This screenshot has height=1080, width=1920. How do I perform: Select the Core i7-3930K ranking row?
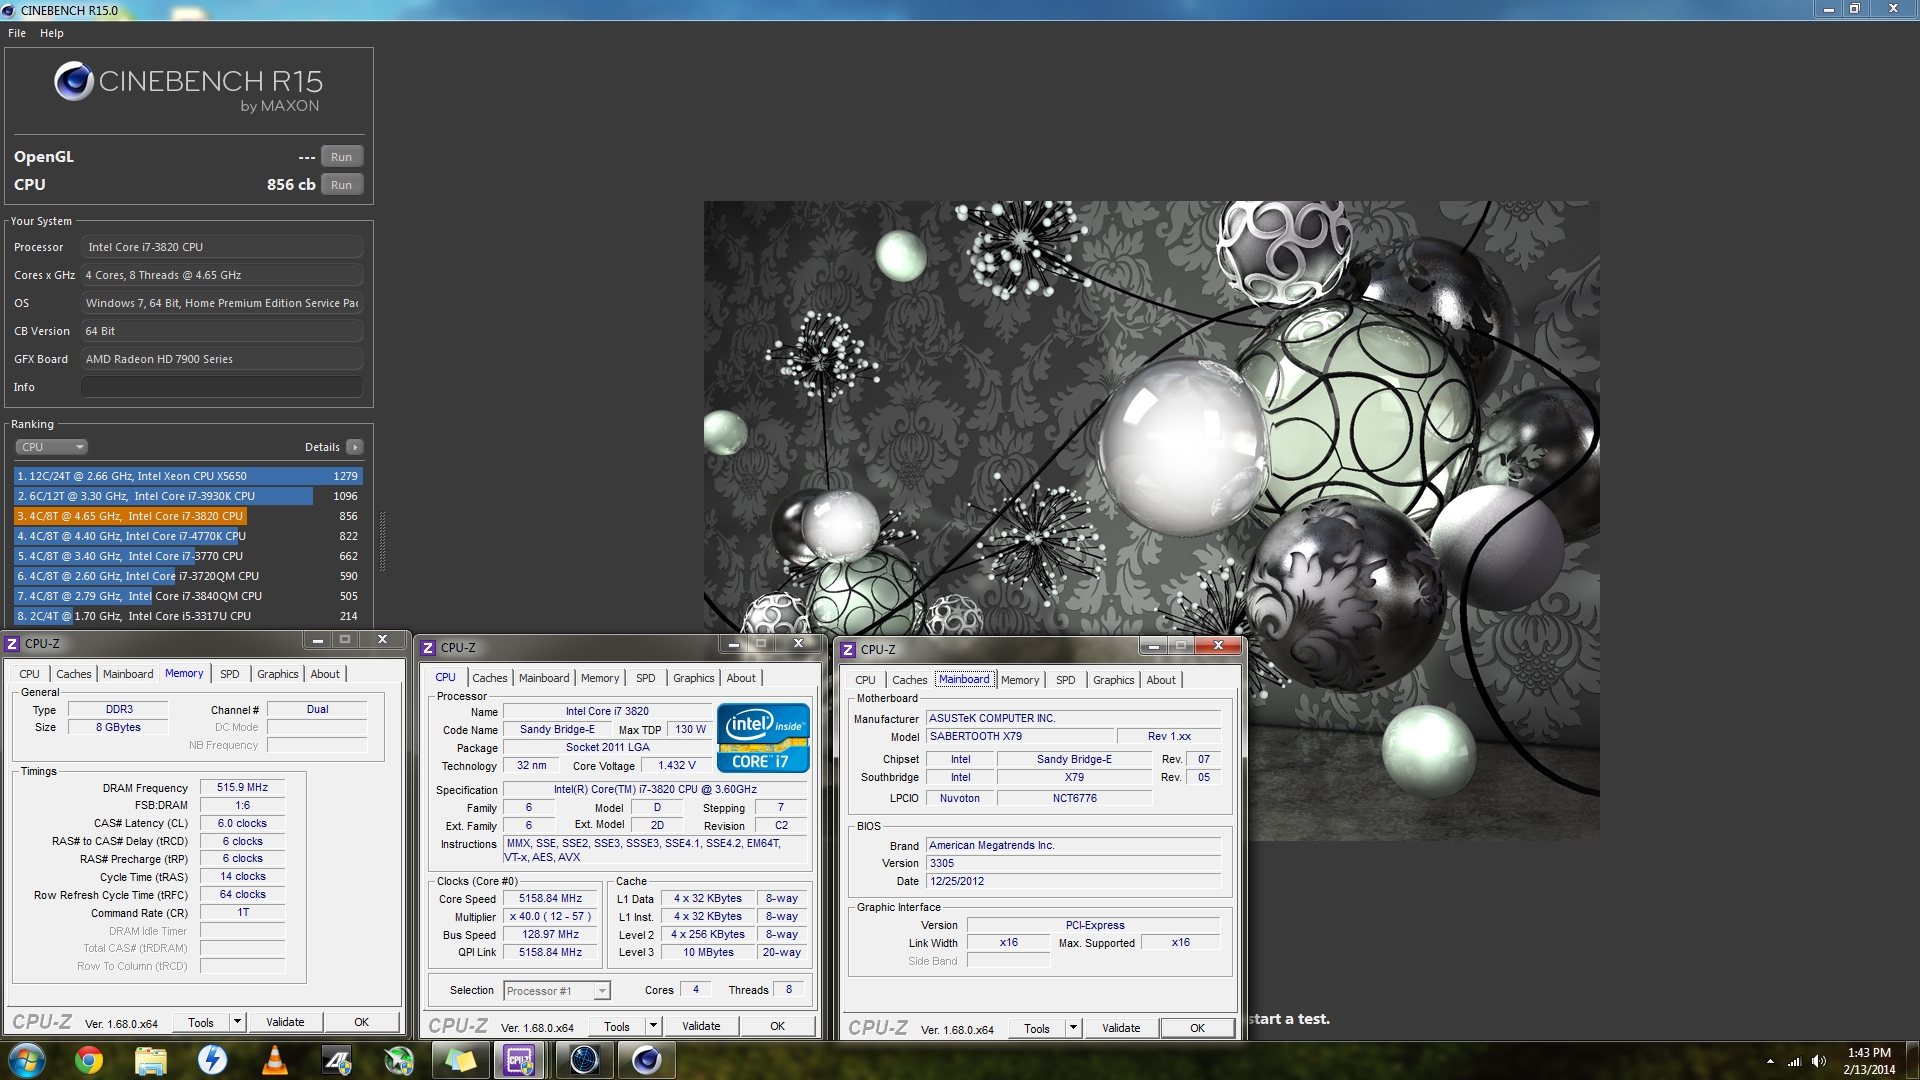click(x=188, y=496)
